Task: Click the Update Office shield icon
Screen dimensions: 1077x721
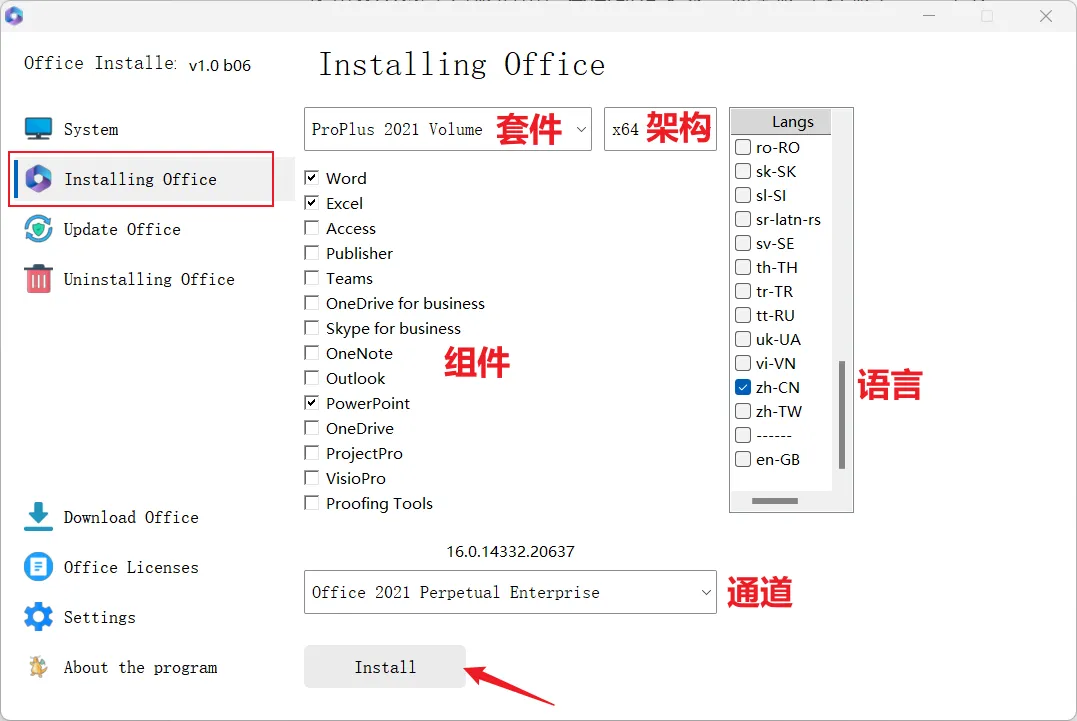Action: pyautogui.click(x=38, y=229)
